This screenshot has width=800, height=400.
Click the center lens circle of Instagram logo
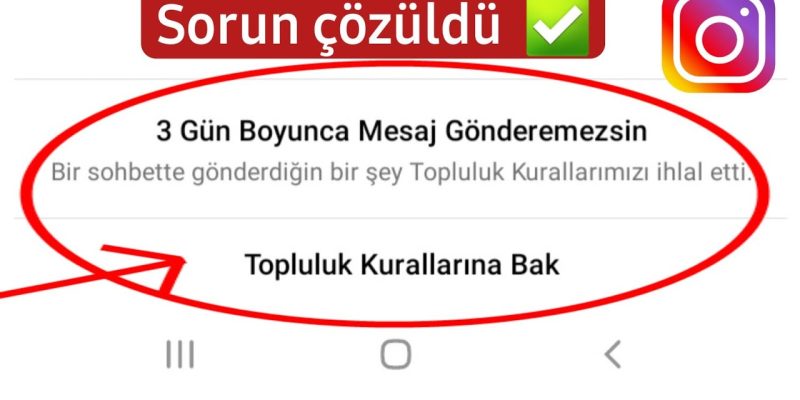[719, 40]
